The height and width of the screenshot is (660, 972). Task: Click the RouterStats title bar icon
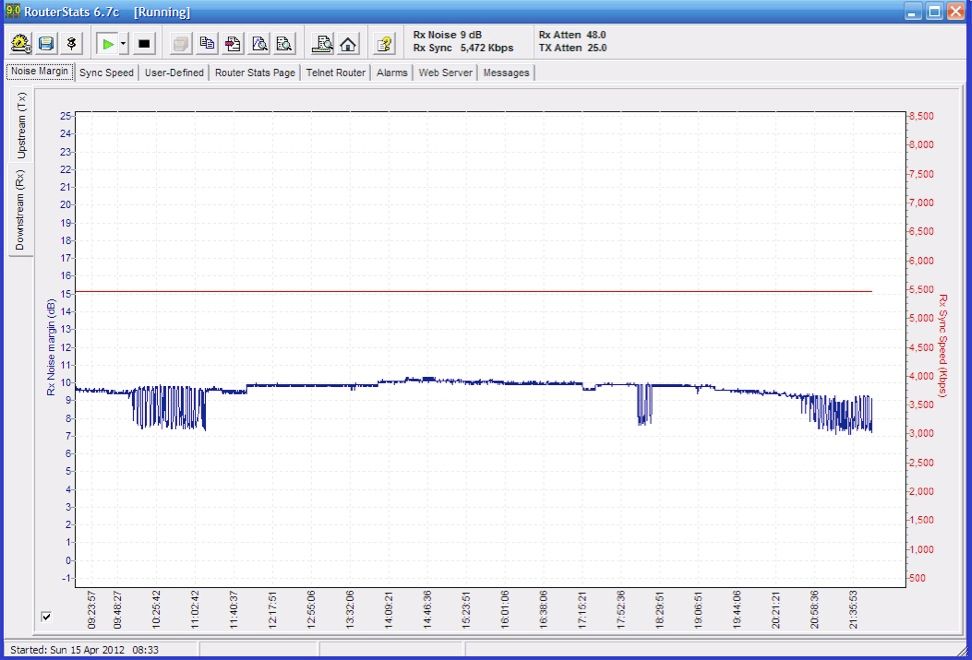13,11
